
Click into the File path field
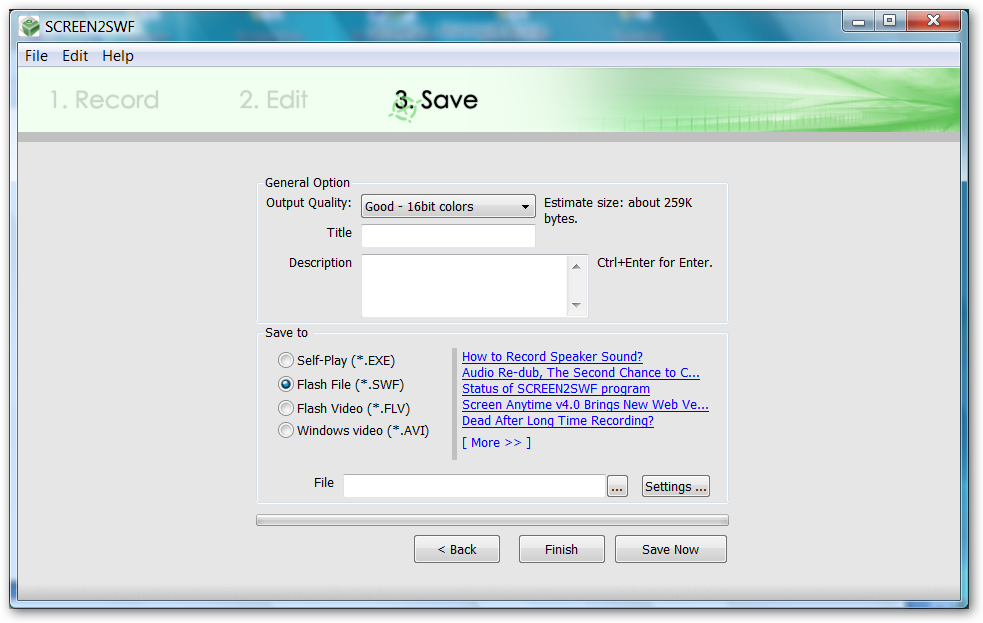[474, 486]
